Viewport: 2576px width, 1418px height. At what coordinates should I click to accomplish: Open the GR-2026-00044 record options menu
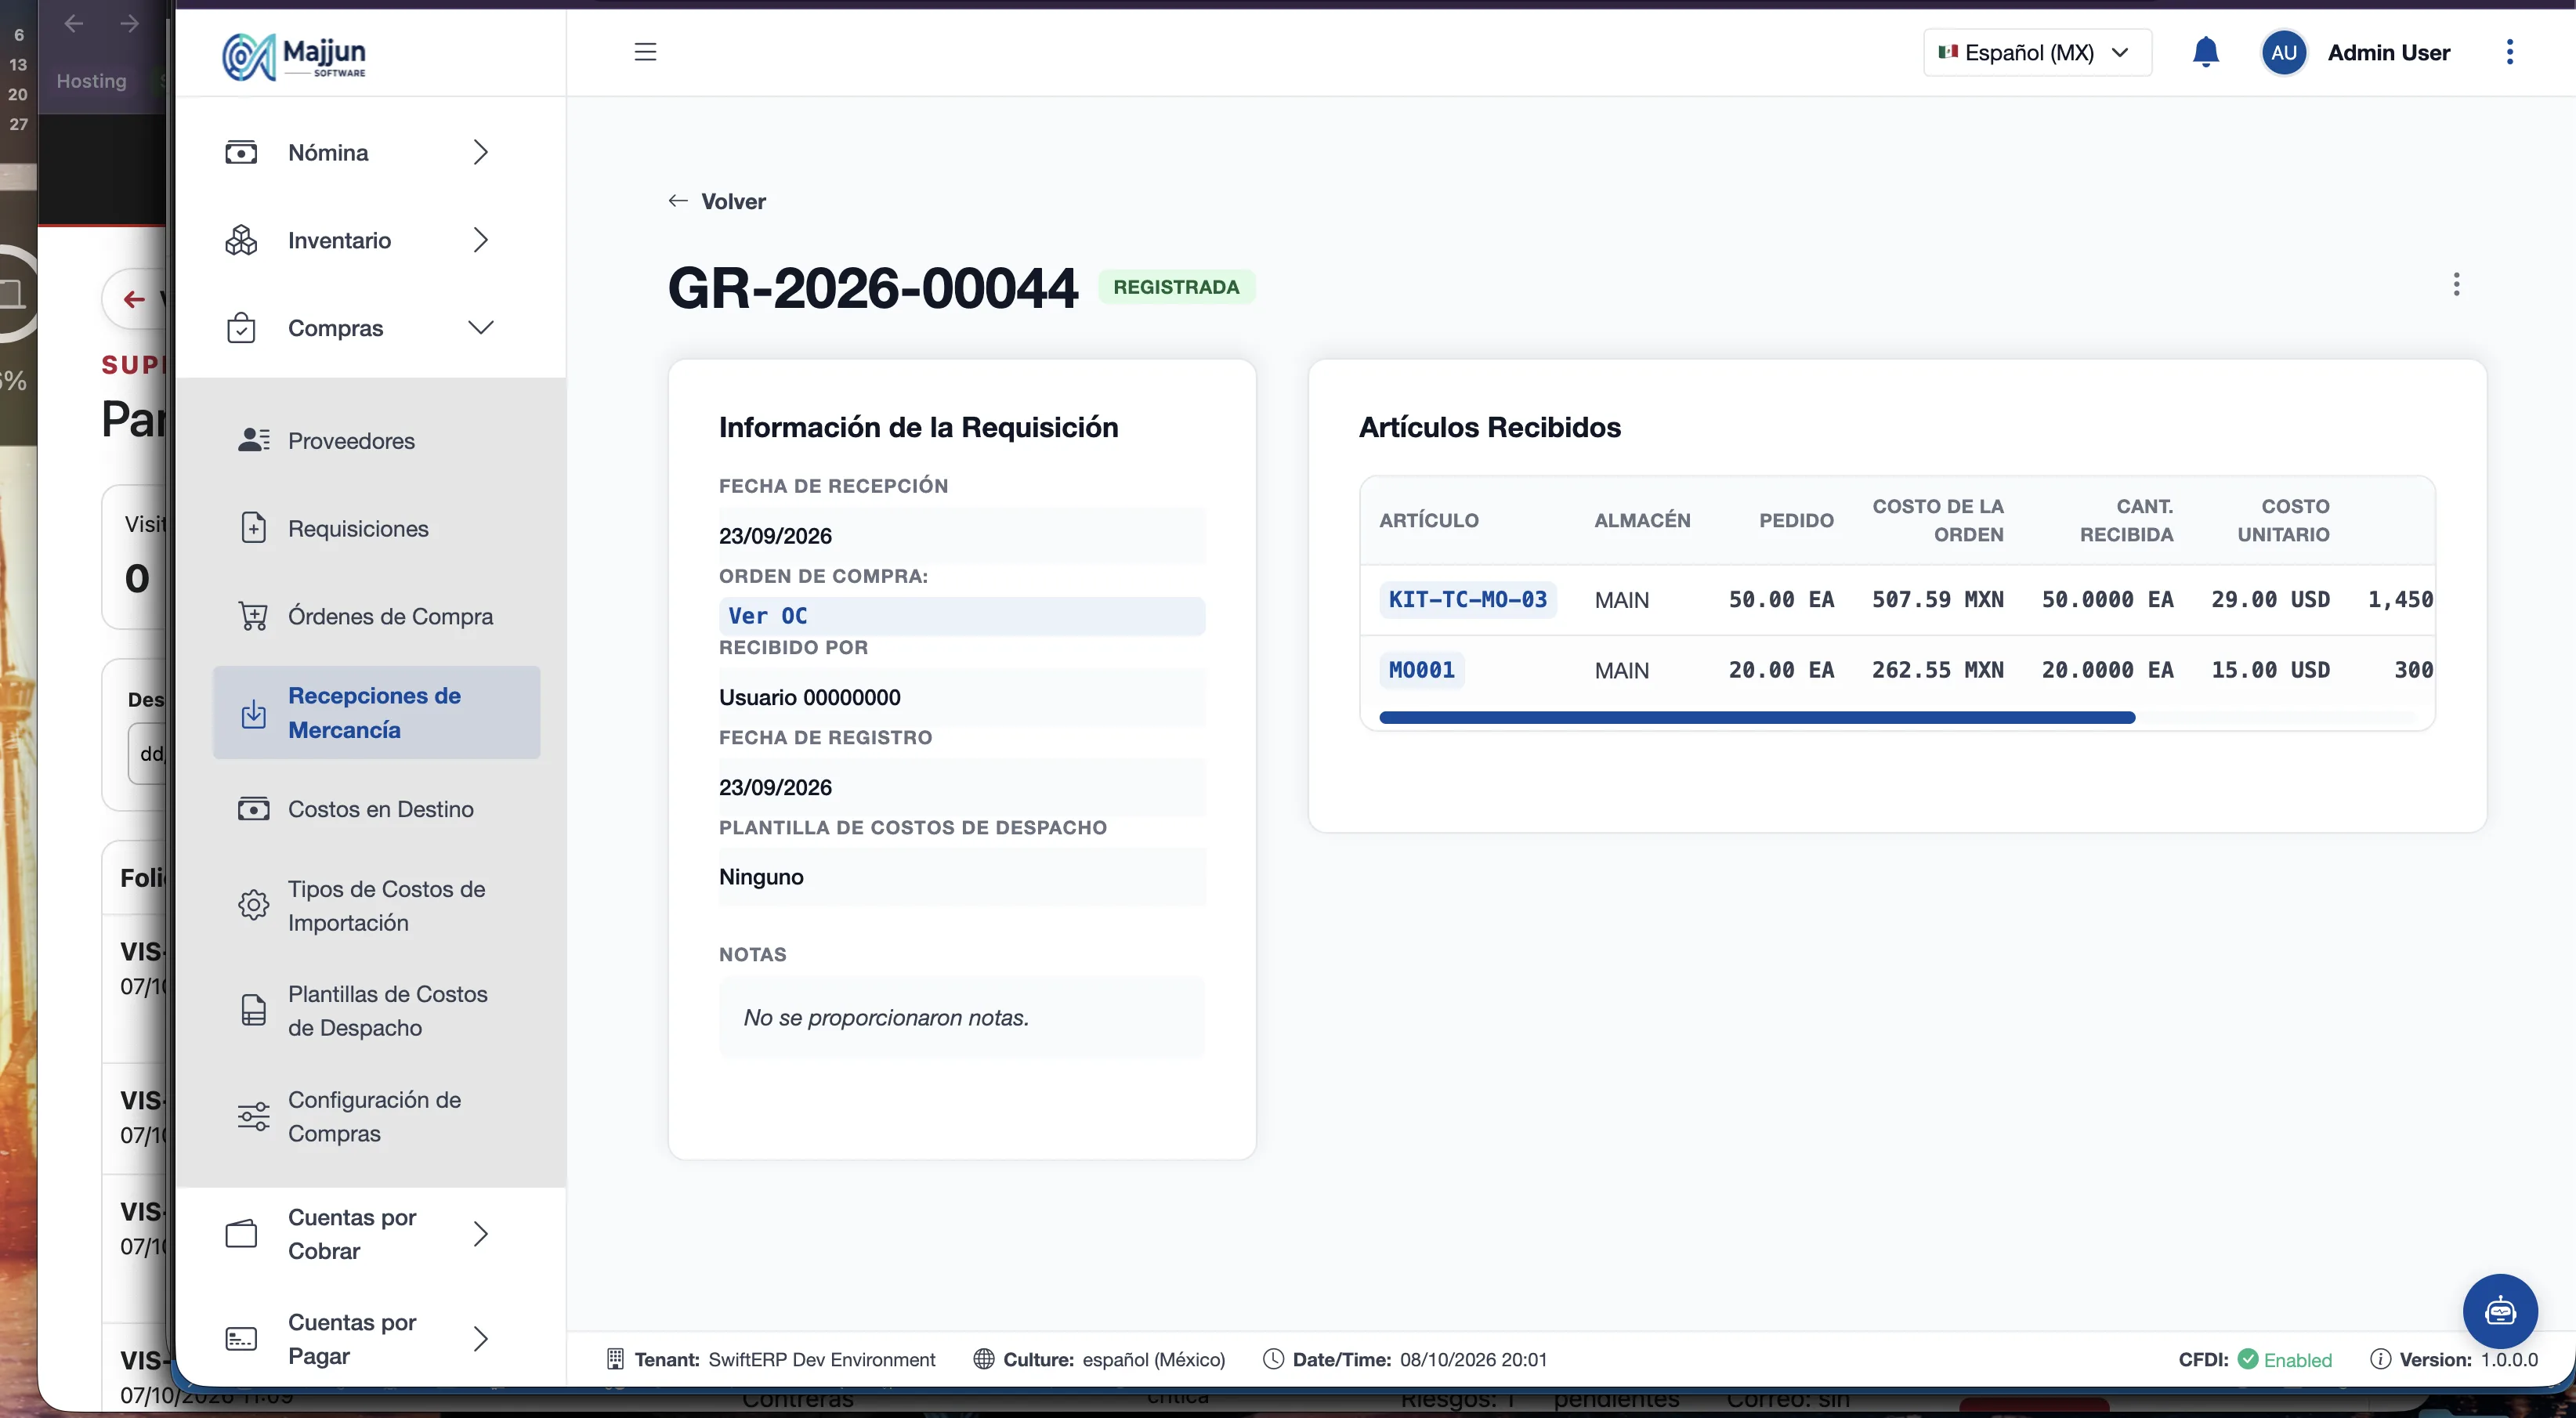(2455, 285)
